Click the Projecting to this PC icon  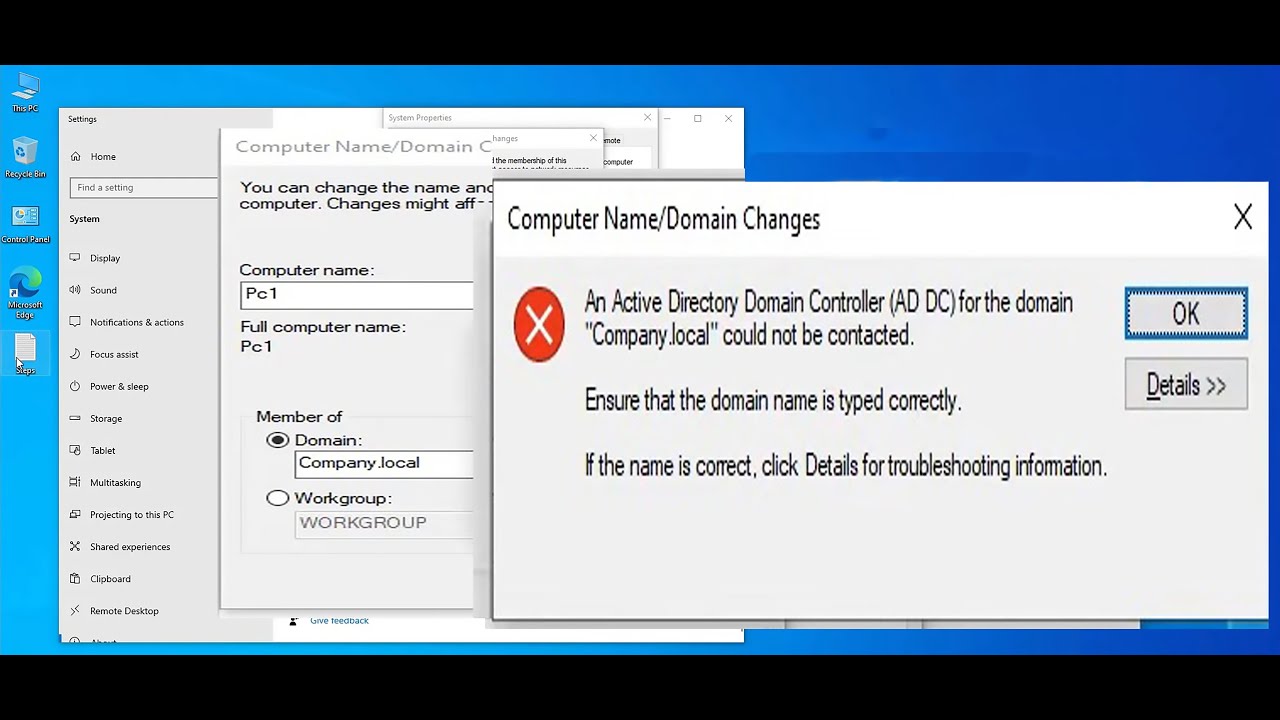pos(75,514)
